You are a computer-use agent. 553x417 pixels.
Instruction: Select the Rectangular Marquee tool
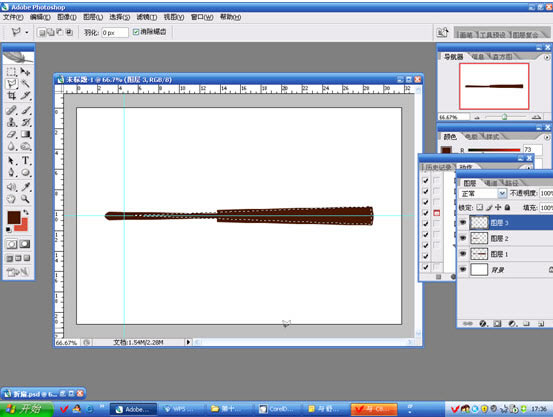click(11, 72)
